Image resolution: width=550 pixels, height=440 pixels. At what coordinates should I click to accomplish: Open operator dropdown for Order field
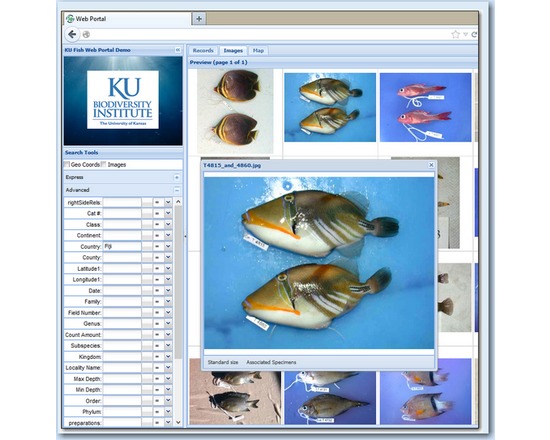(168, 400)
